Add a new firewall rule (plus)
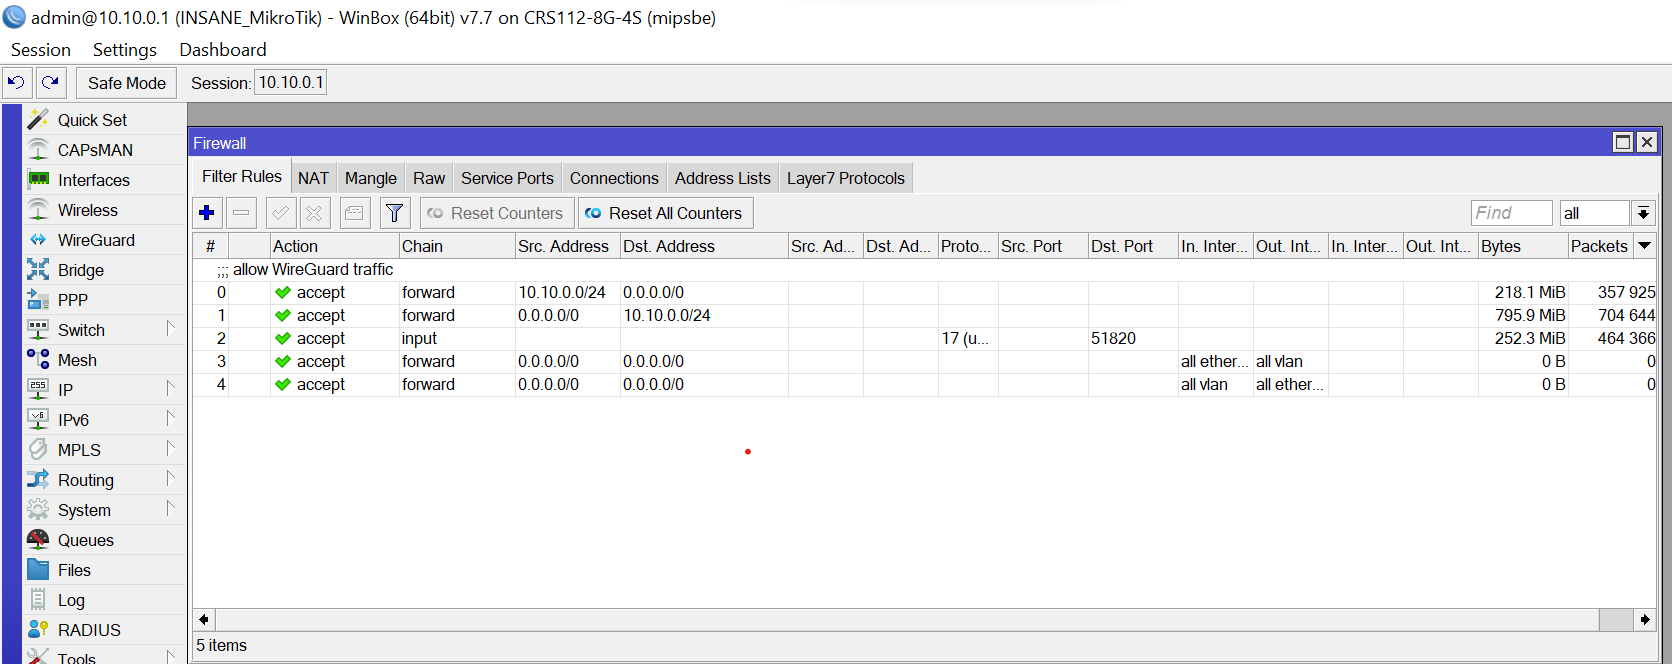The height and width of the screenshot is (664, 1672). (x=207, y=213)
